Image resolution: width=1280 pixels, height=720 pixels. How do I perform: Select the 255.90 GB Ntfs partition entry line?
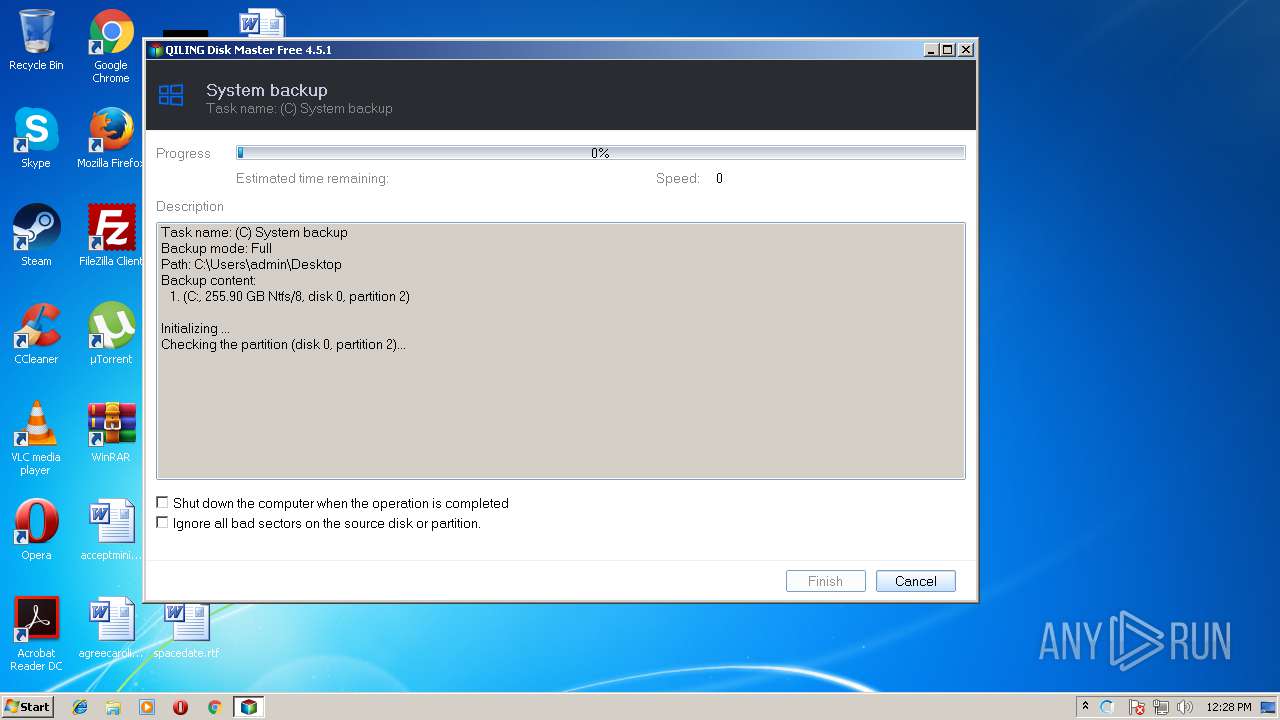(x=290, y=297)
